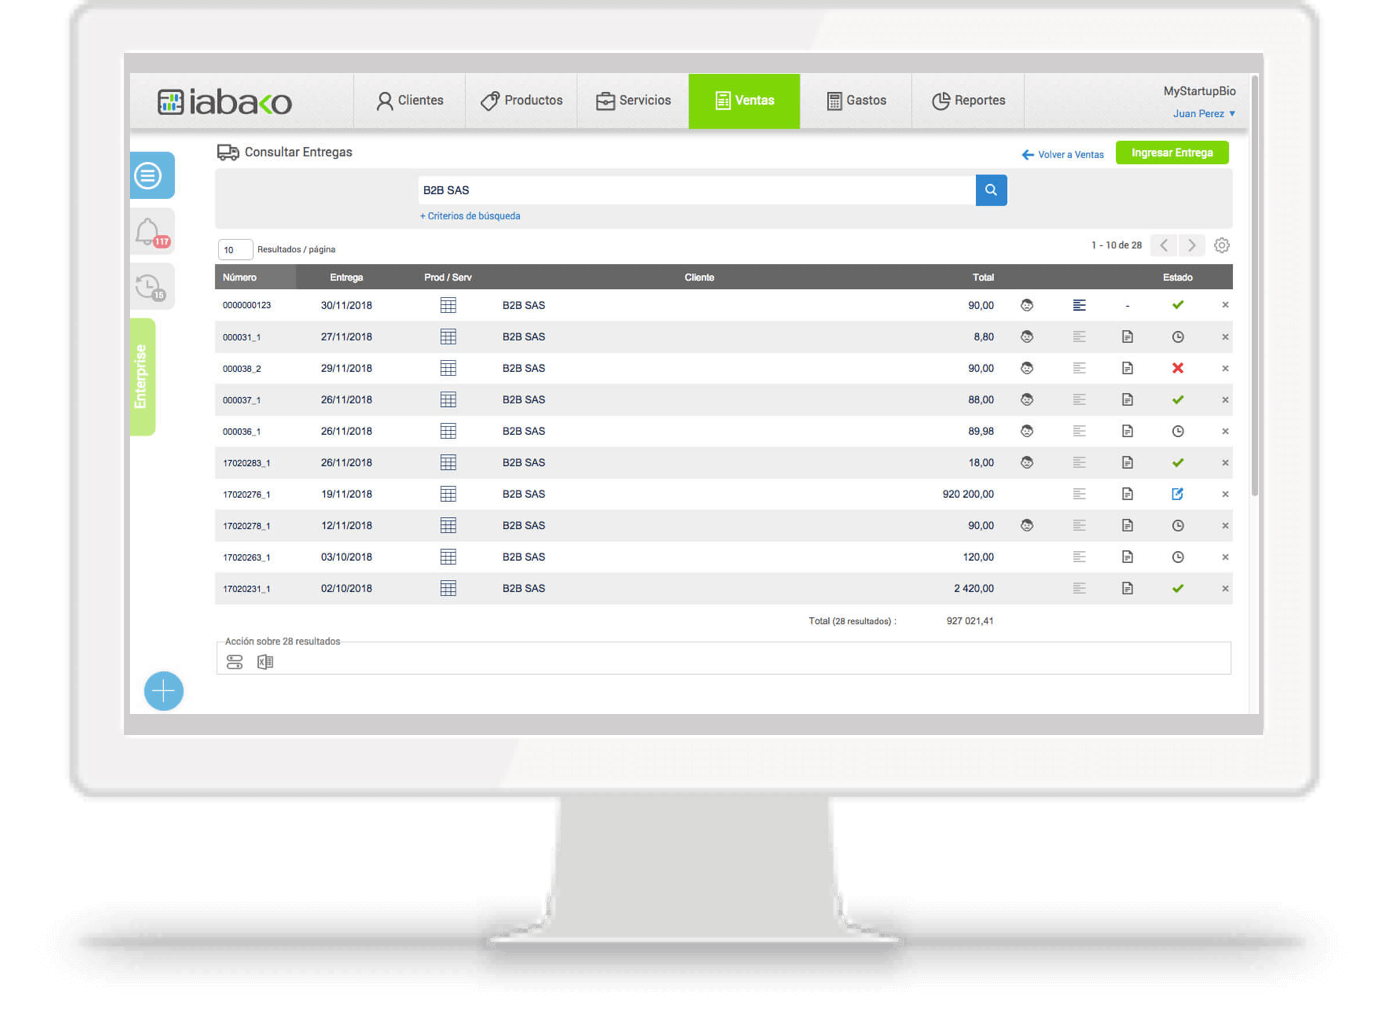Open the Productos tab
The width and height of the screenshot is (1389, 1010).
[x=521, y=101]
